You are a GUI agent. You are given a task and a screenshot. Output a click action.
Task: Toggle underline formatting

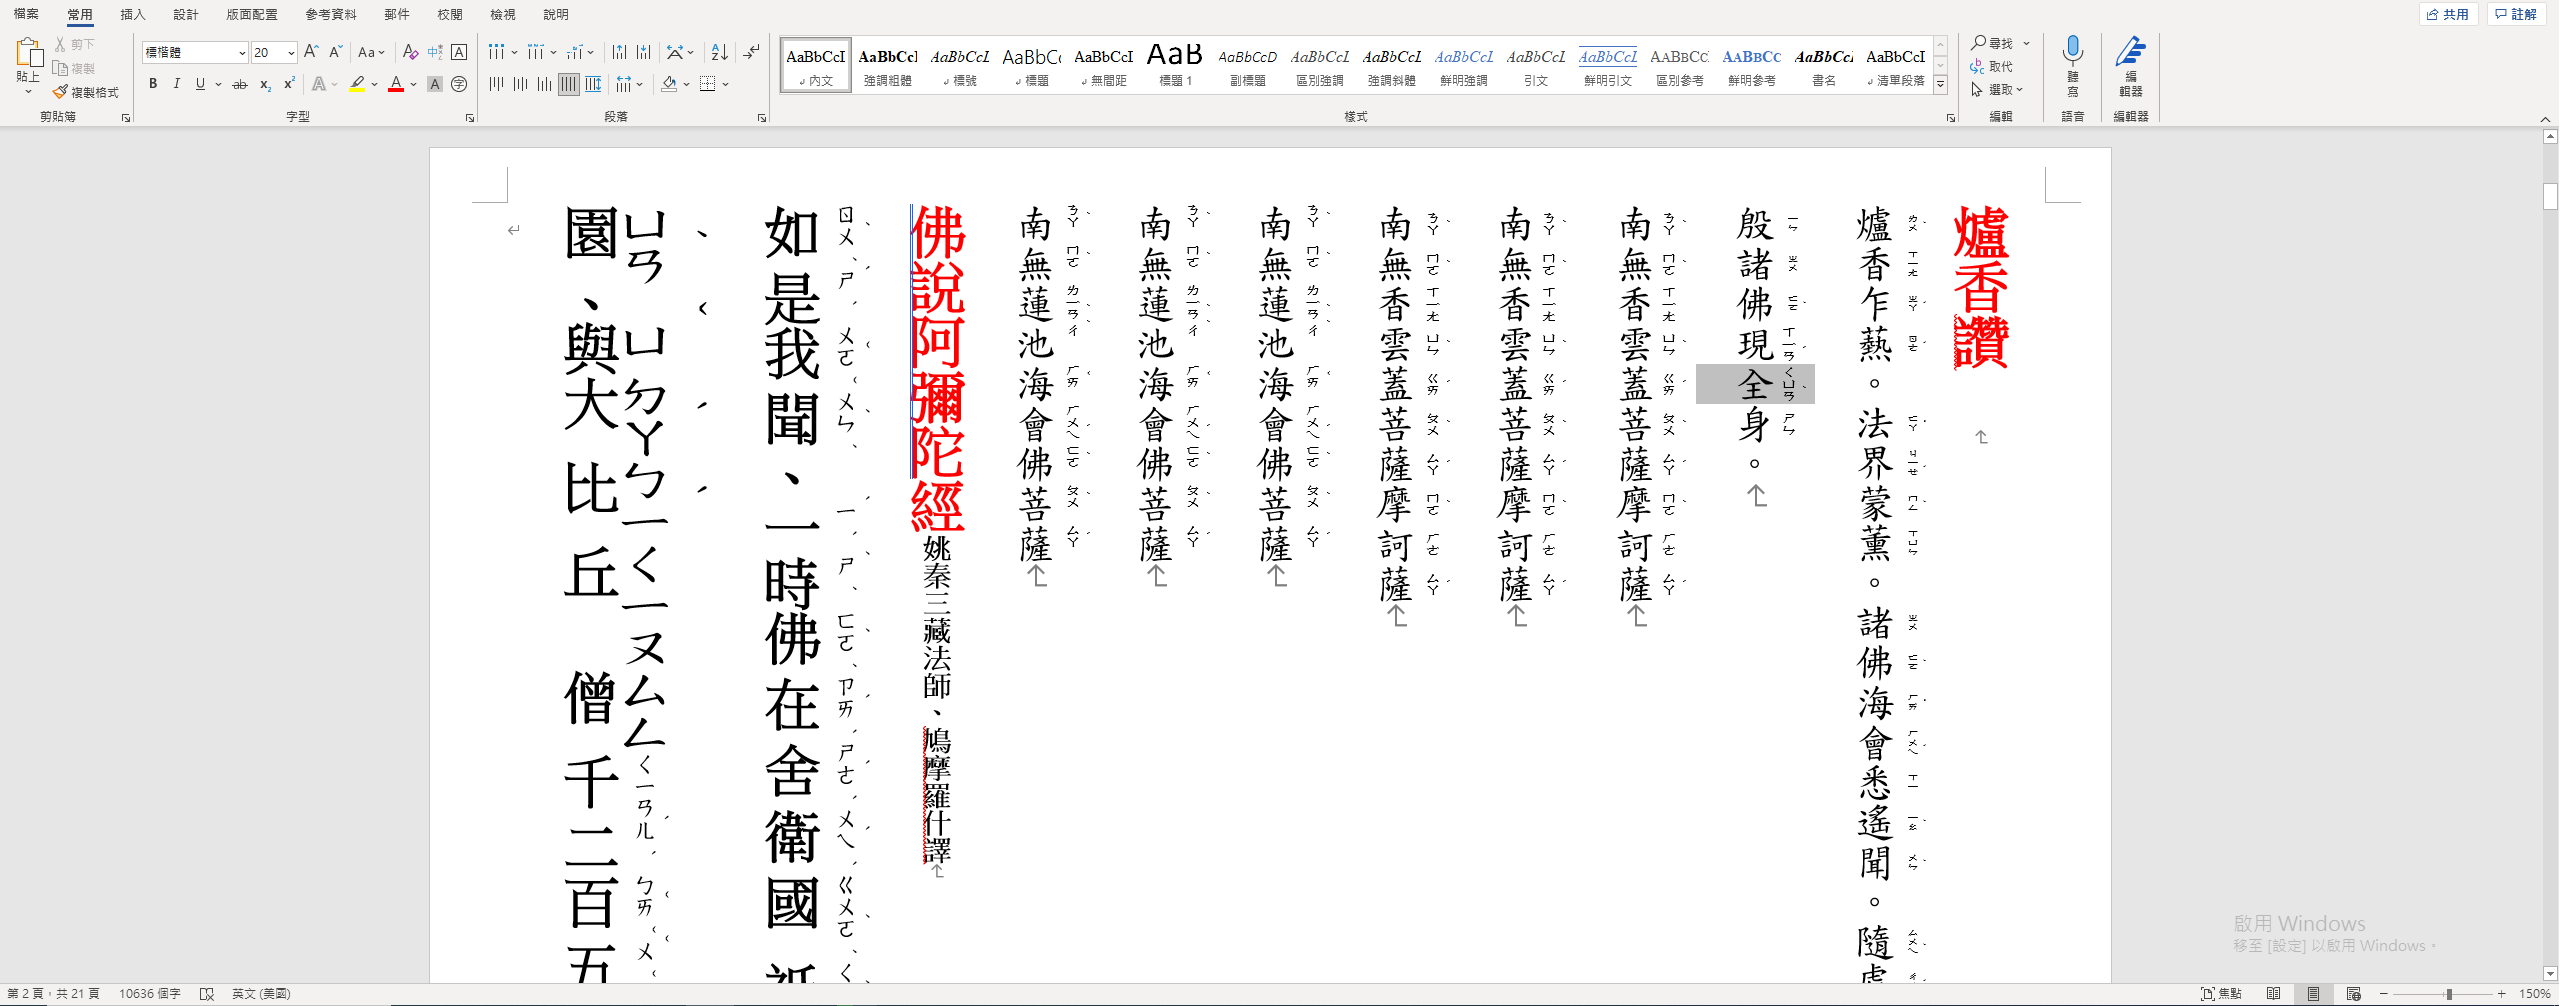[x=200, y=84]
